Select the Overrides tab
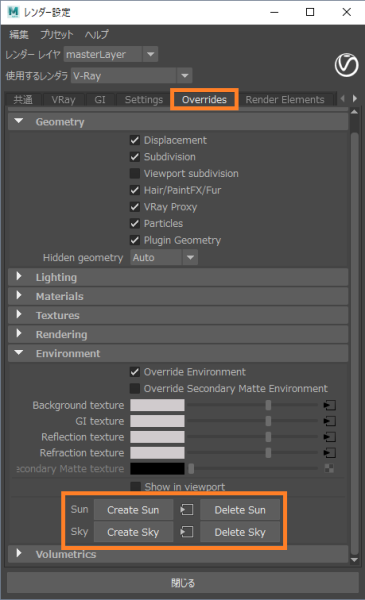The height and width of the screenshot is (600, 365). pos(204,100)
